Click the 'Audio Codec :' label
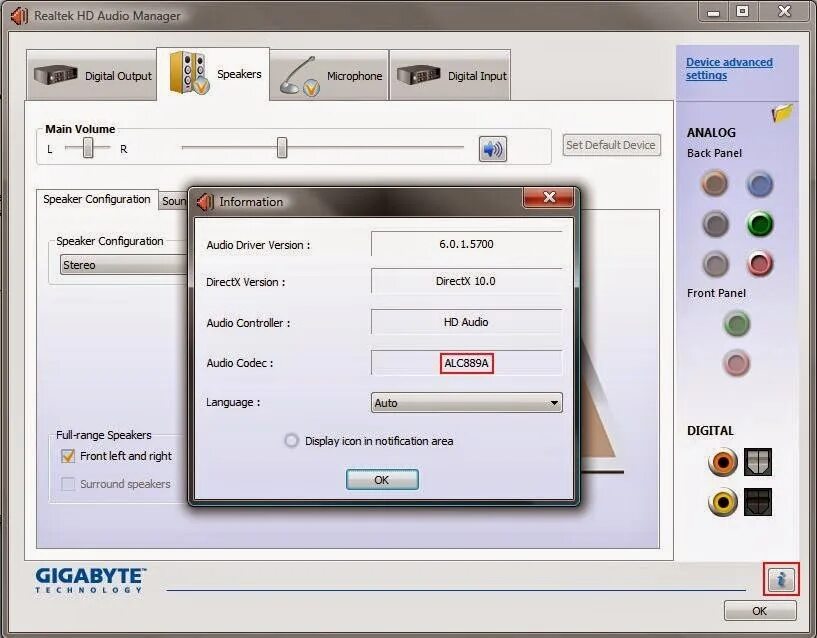 (240, 363)
